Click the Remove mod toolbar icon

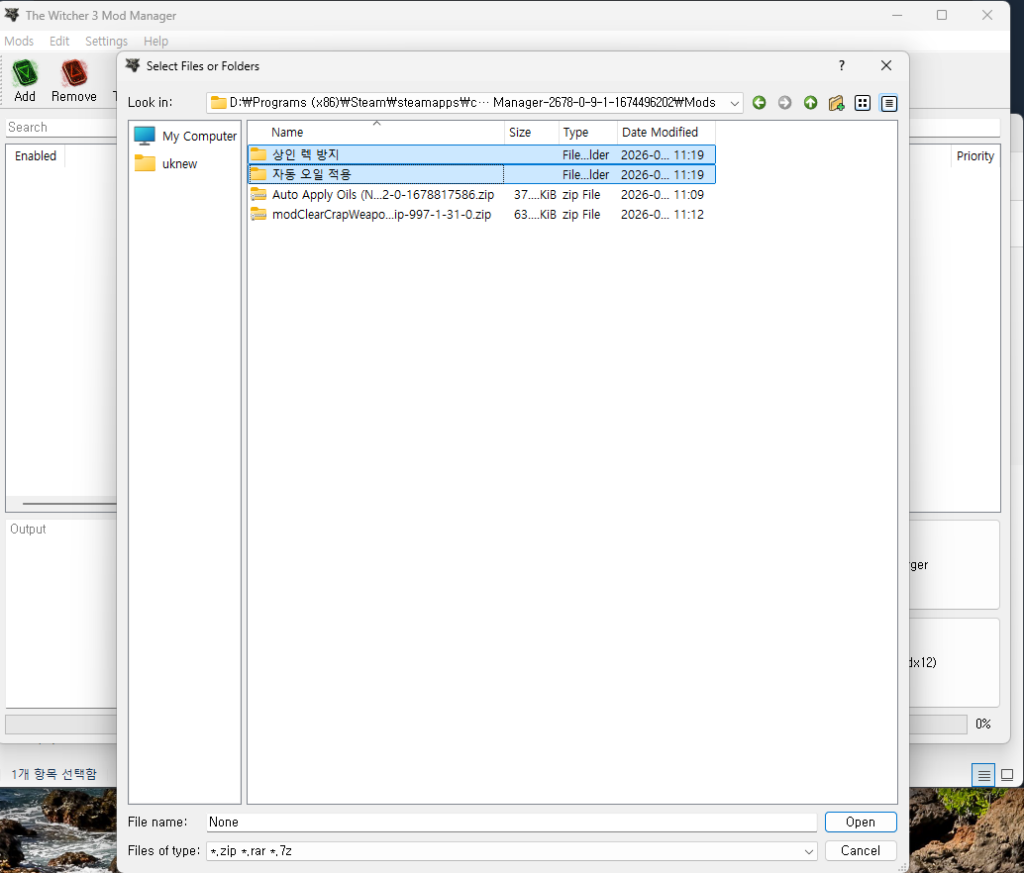click(74, 73)
